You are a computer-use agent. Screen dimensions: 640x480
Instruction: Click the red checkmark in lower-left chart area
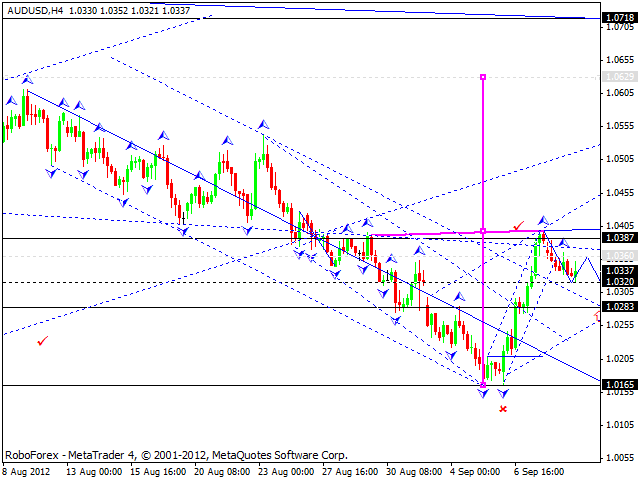point(42,340)
